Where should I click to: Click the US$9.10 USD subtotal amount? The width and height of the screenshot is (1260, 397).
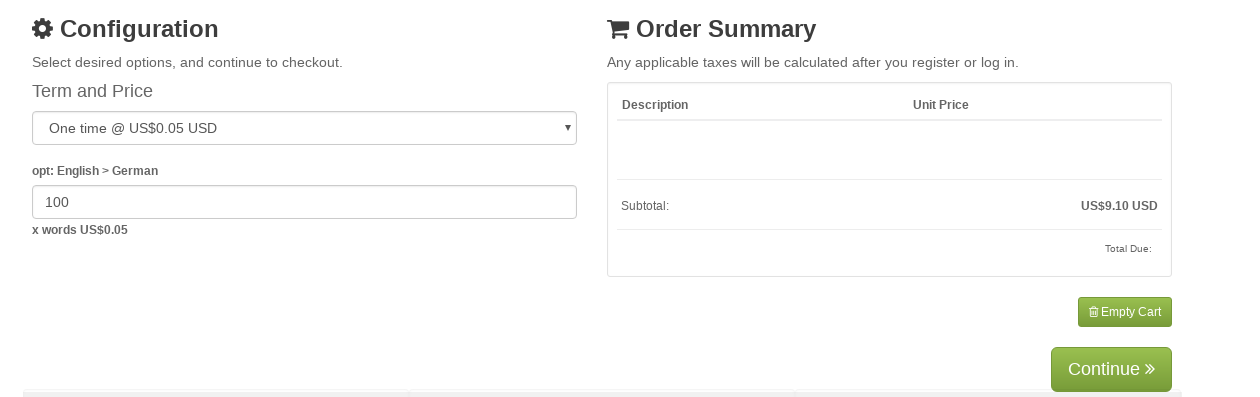pos(1119,206)
